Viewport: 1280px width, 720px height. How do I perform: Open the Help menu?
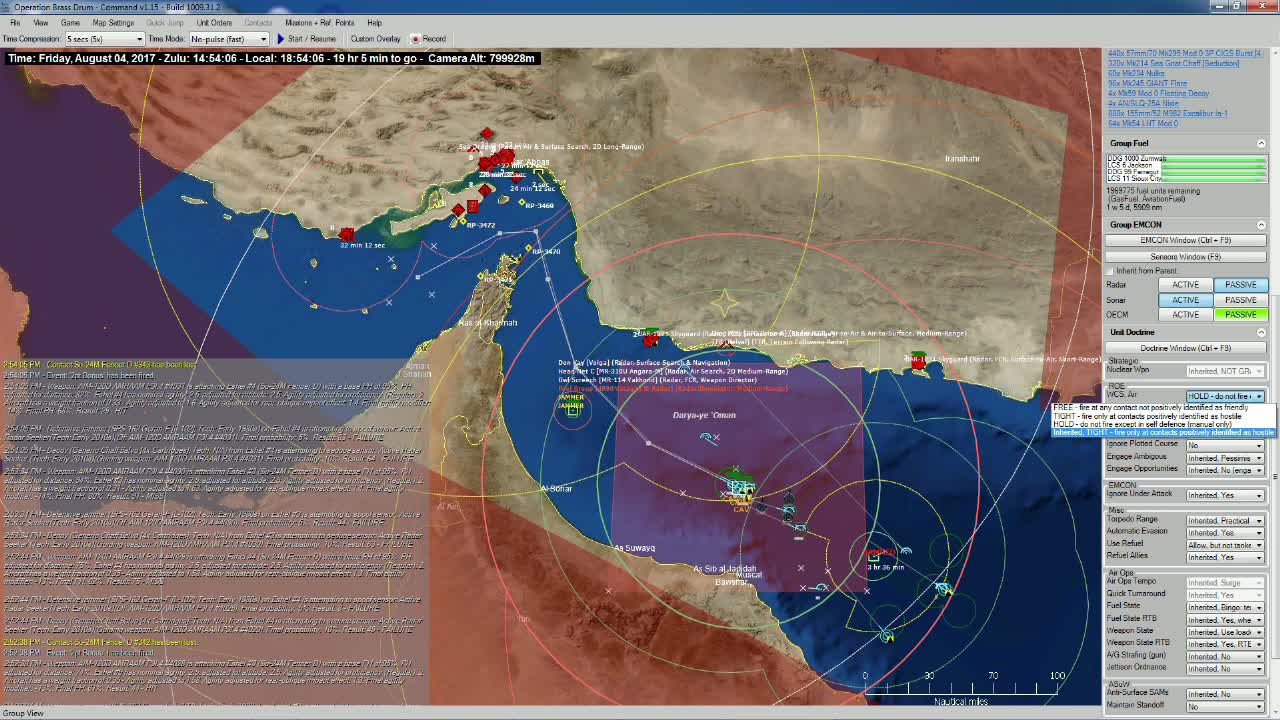coord(374,22)
